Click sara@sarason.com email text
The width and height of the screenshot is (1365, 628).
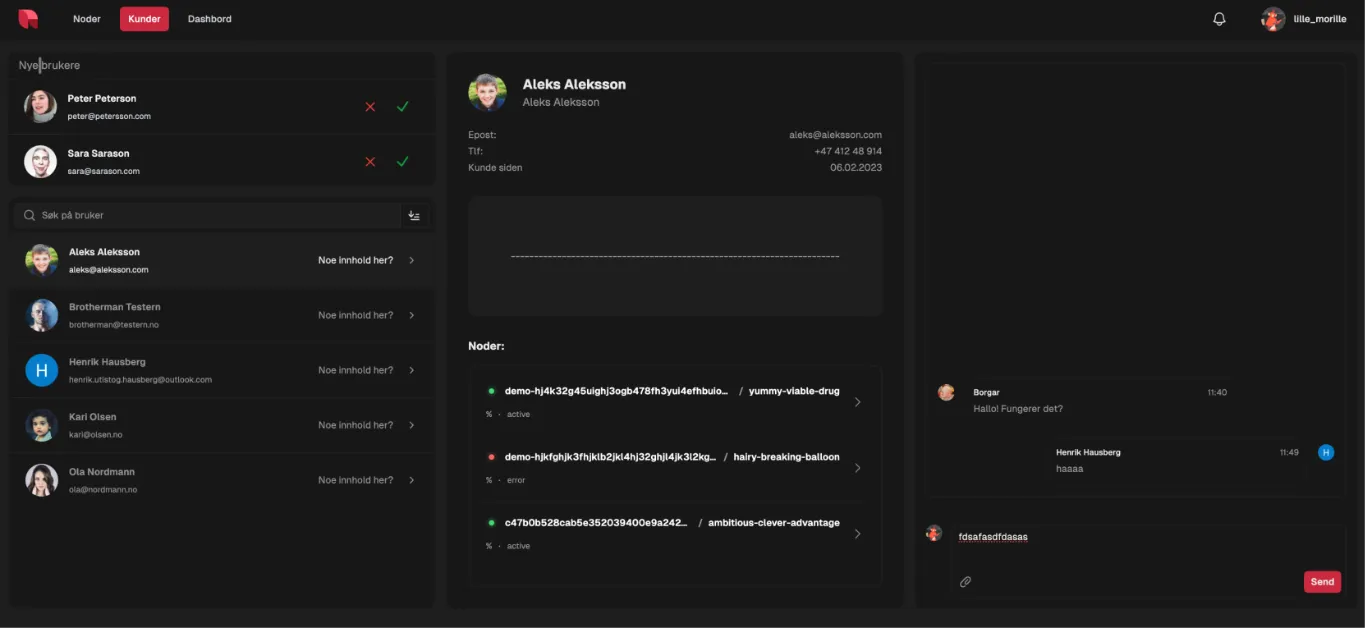[x=104, y=171]
